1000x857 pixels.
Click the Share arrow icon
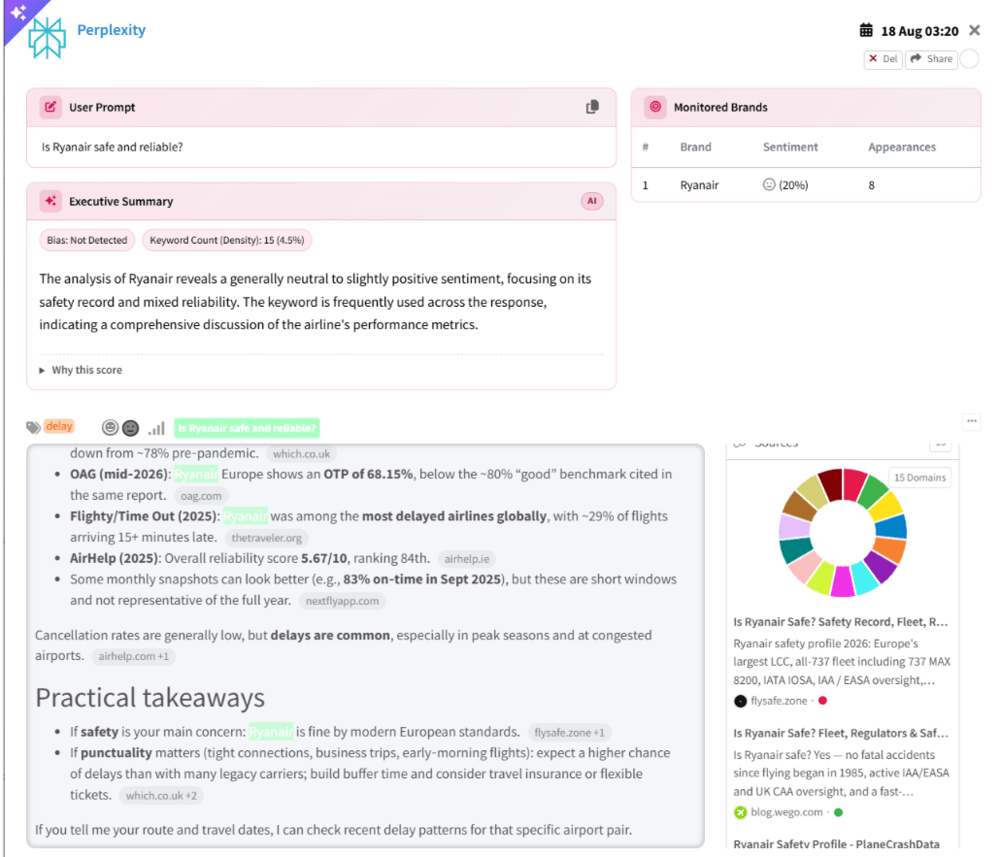pyautogui.click(x=916, y=59)
